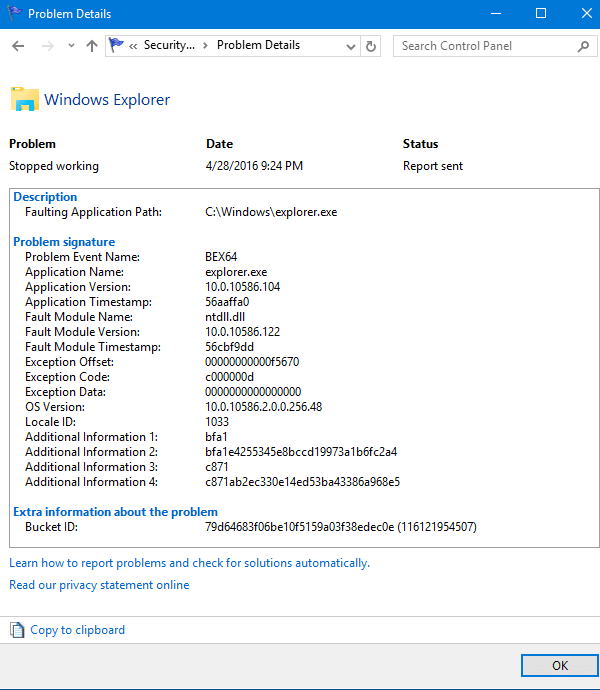
Task: Click Additional Information 2 hash value
Action: tap(301, 451)
